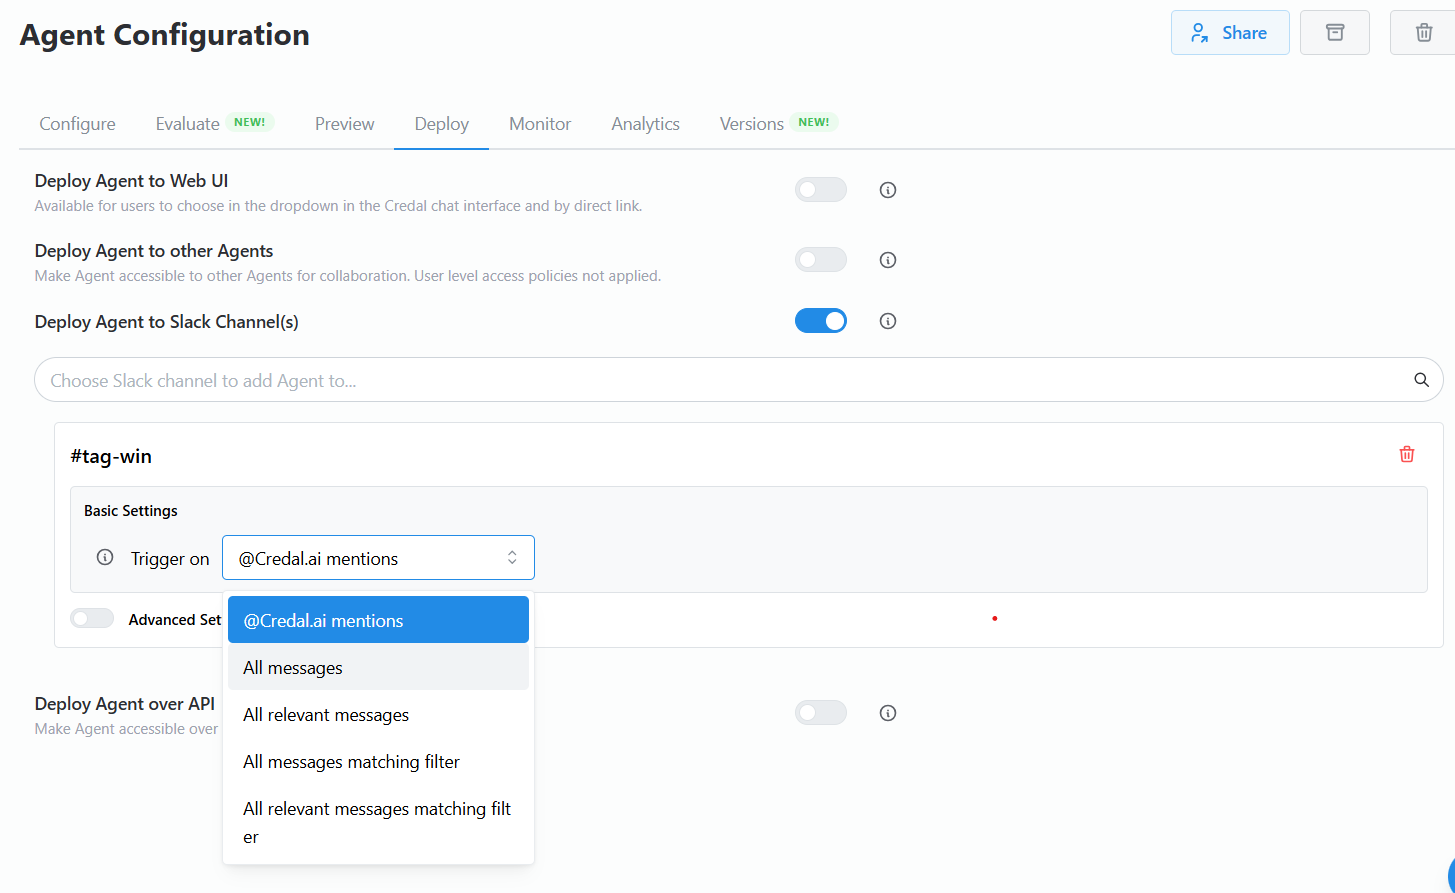This screenshot has width=1455, height=893.
Task: Delete the #tag-win Slack channel
Action: tap(1407, 454)
